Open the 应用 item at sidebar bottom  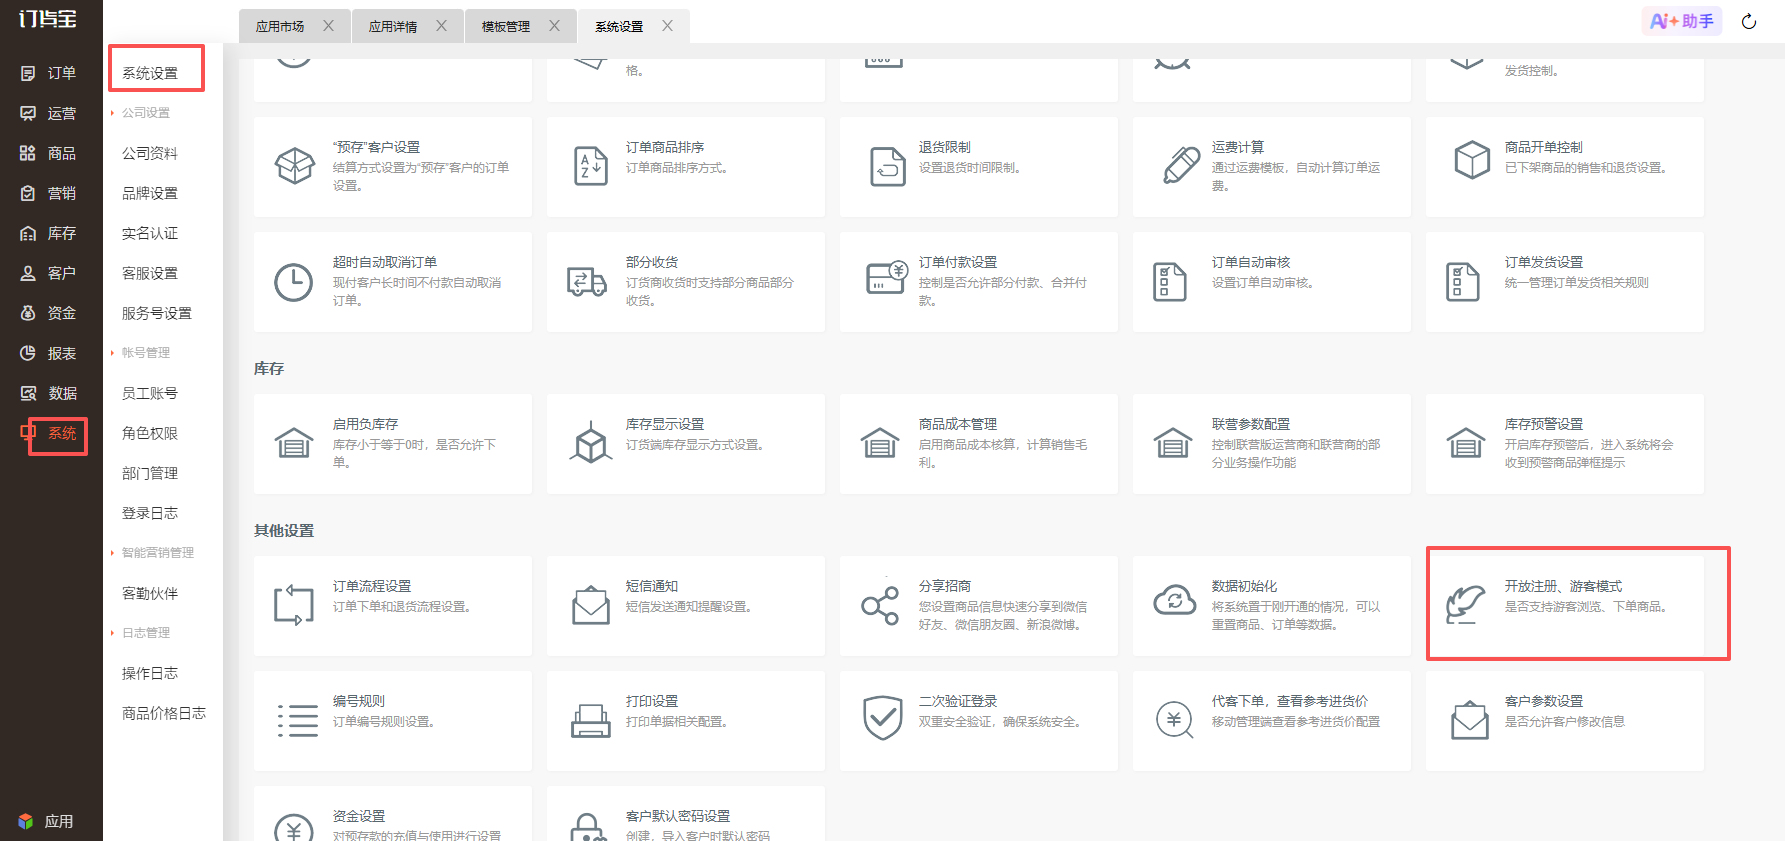46,821
